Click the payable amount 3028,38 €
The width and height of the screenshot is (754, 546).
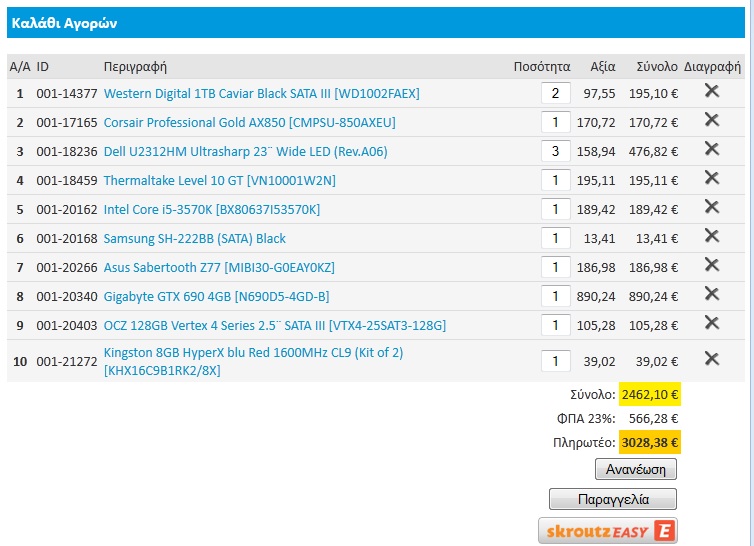(650, 442)
